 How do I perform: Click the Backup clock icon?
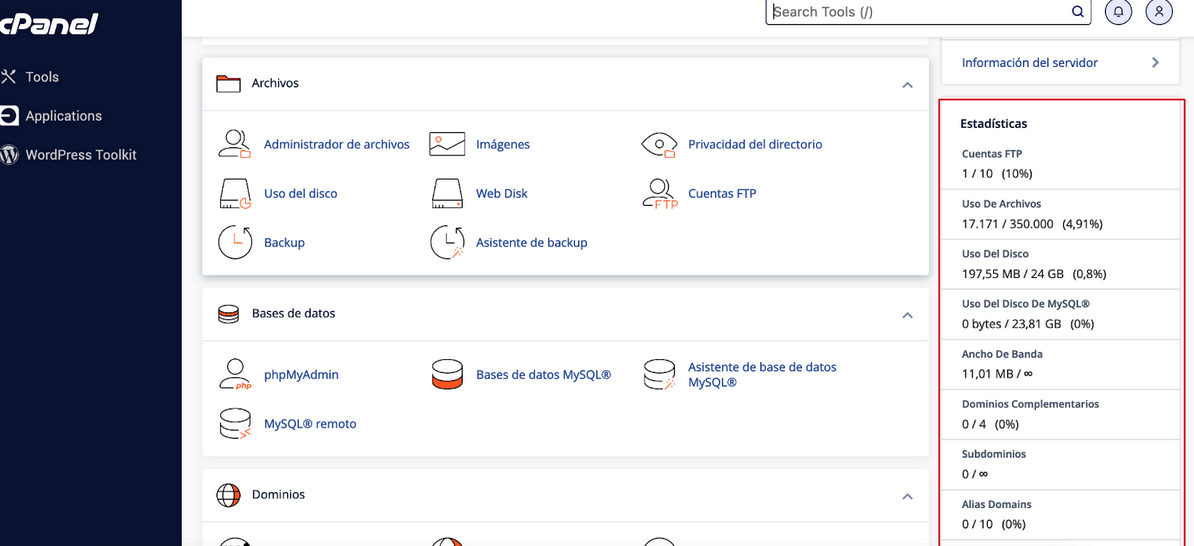pos(234,242)
